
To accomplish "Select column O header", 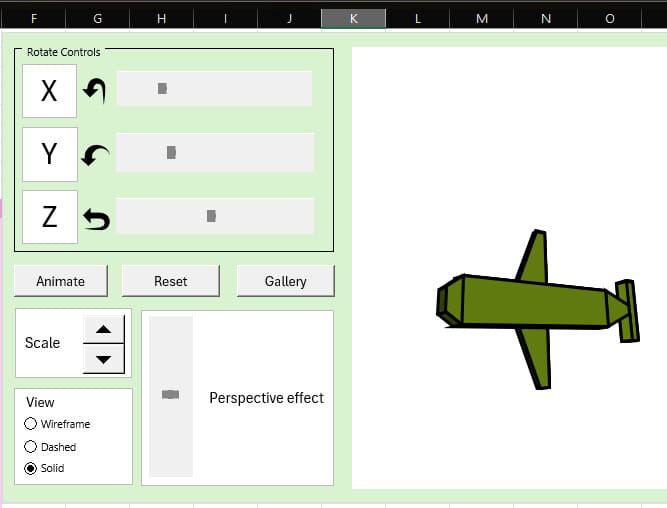I will coord(610,18).
